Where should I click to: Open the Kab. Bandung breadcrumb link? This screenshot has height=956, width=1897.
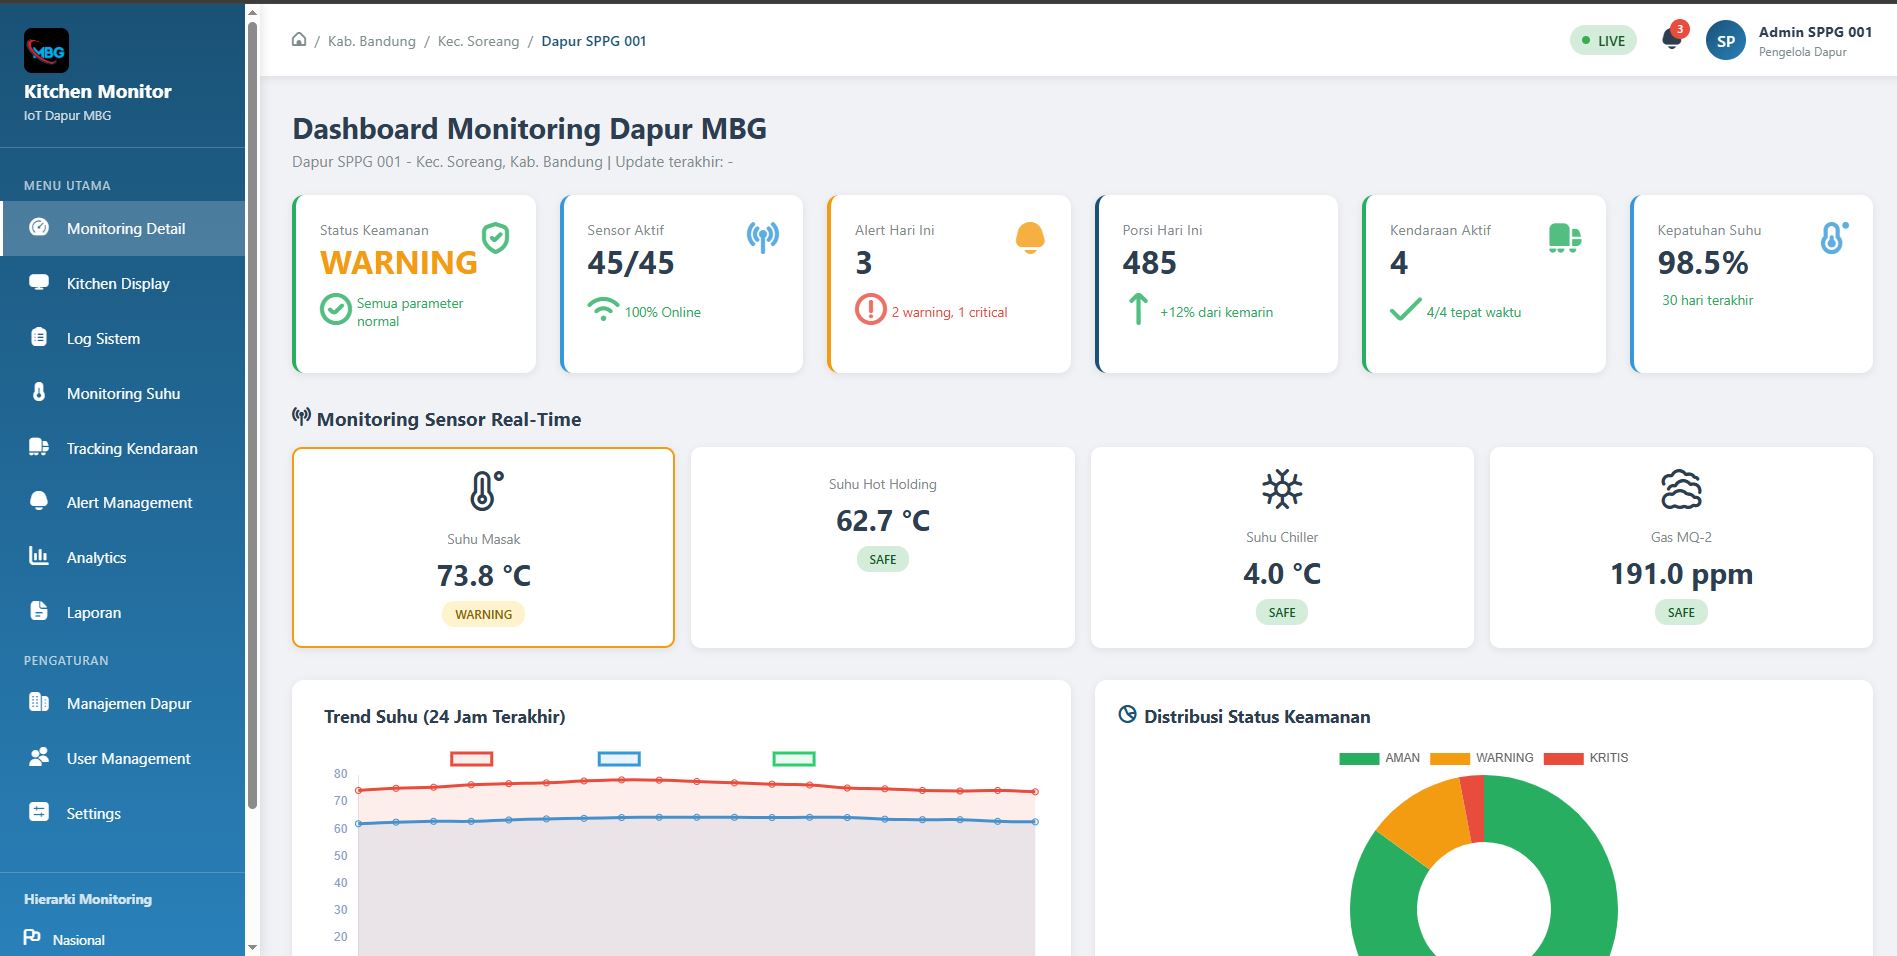point(371,41)
